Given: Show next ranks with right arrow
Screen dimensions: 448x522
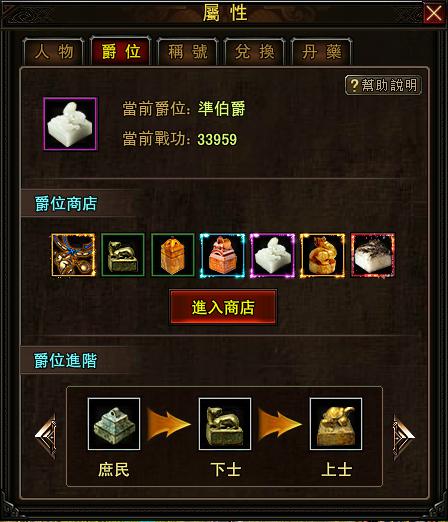Looking at the screenshot, I should coord(404,437).
